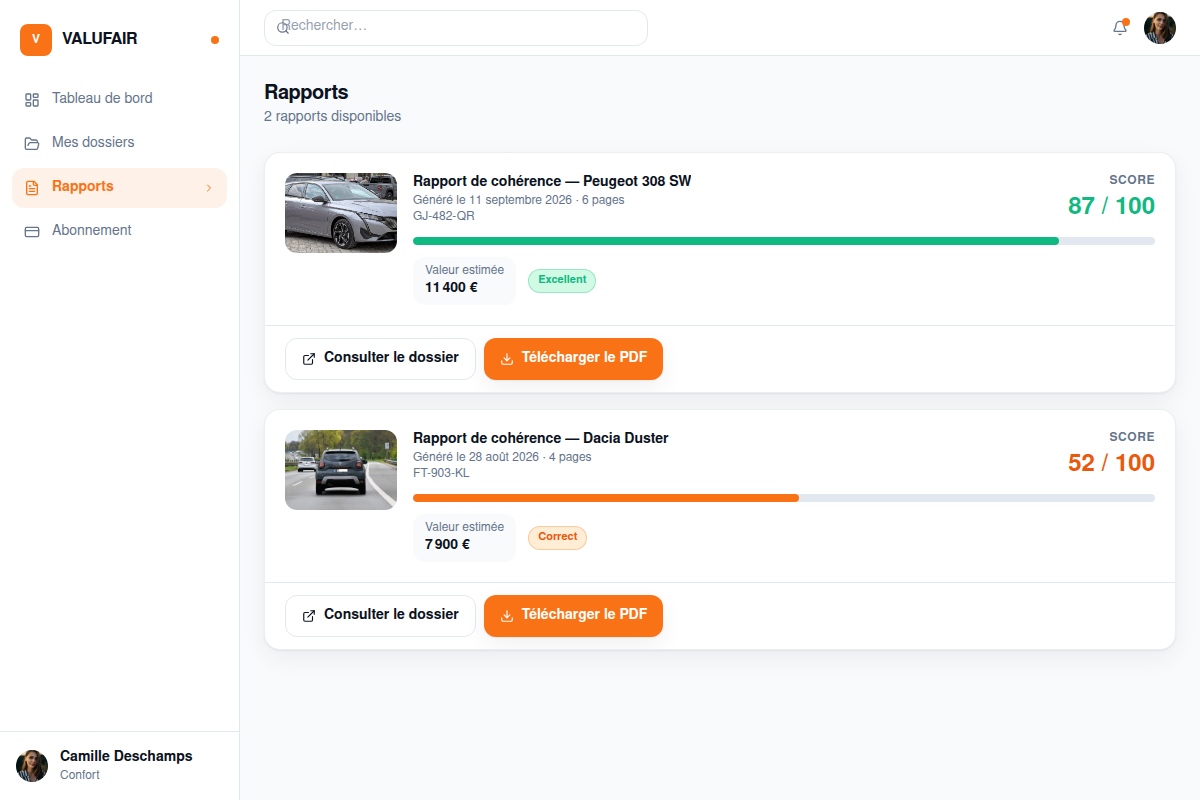Open Mes dossiers section
Image resolution: width=1200 pixels, height=800 pixels.
(120, 143)
